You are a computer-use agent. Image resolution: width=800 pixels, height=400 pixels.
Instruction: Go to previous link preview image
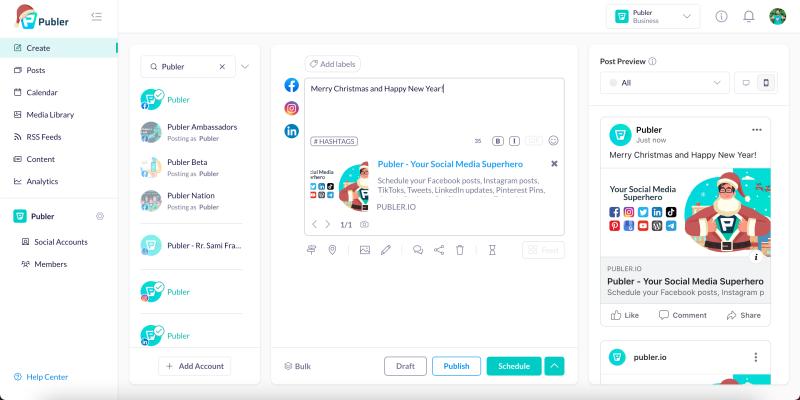click(314, 224)
